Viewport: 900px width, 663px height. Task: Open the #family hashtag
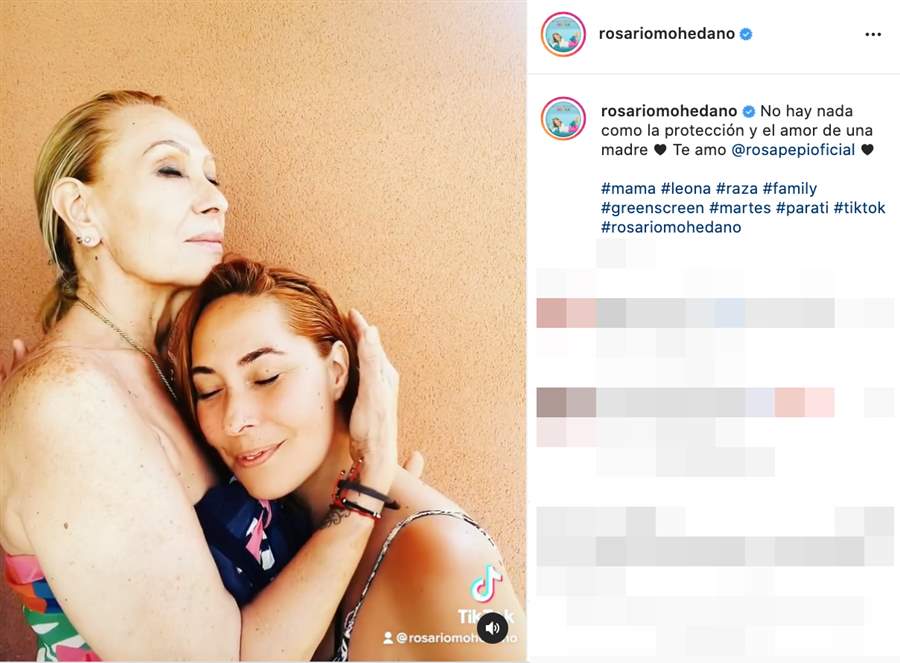(x=790, y=188)
